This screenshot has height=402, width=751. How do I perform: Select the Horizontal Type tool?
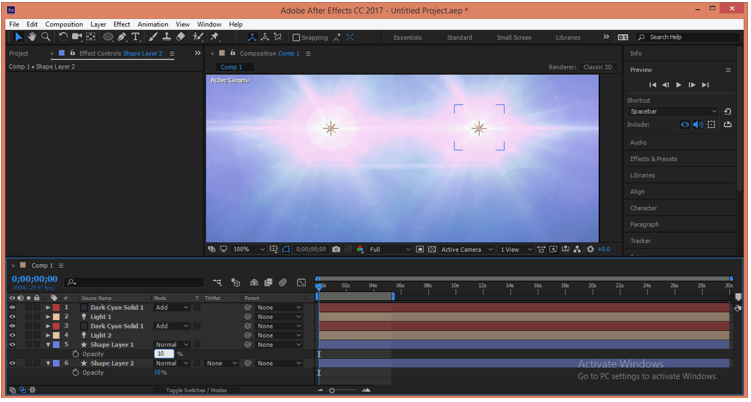(x=136, y=37)
